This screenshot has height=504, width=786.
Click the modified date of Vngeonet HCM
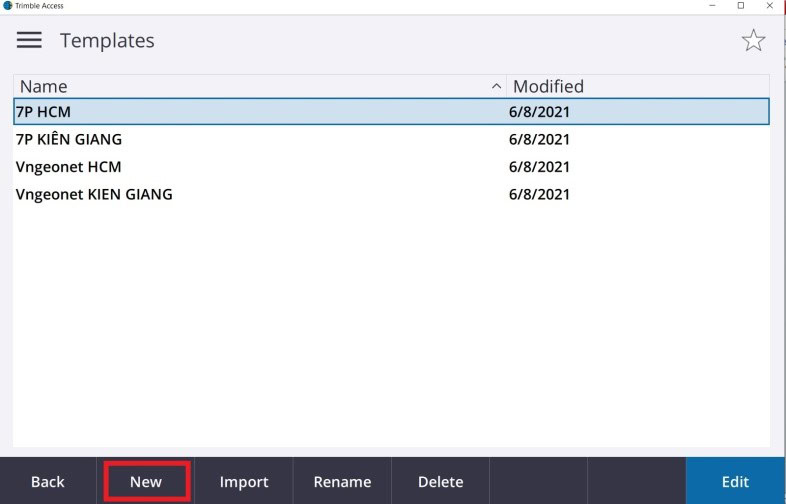(x=539, y=167)
